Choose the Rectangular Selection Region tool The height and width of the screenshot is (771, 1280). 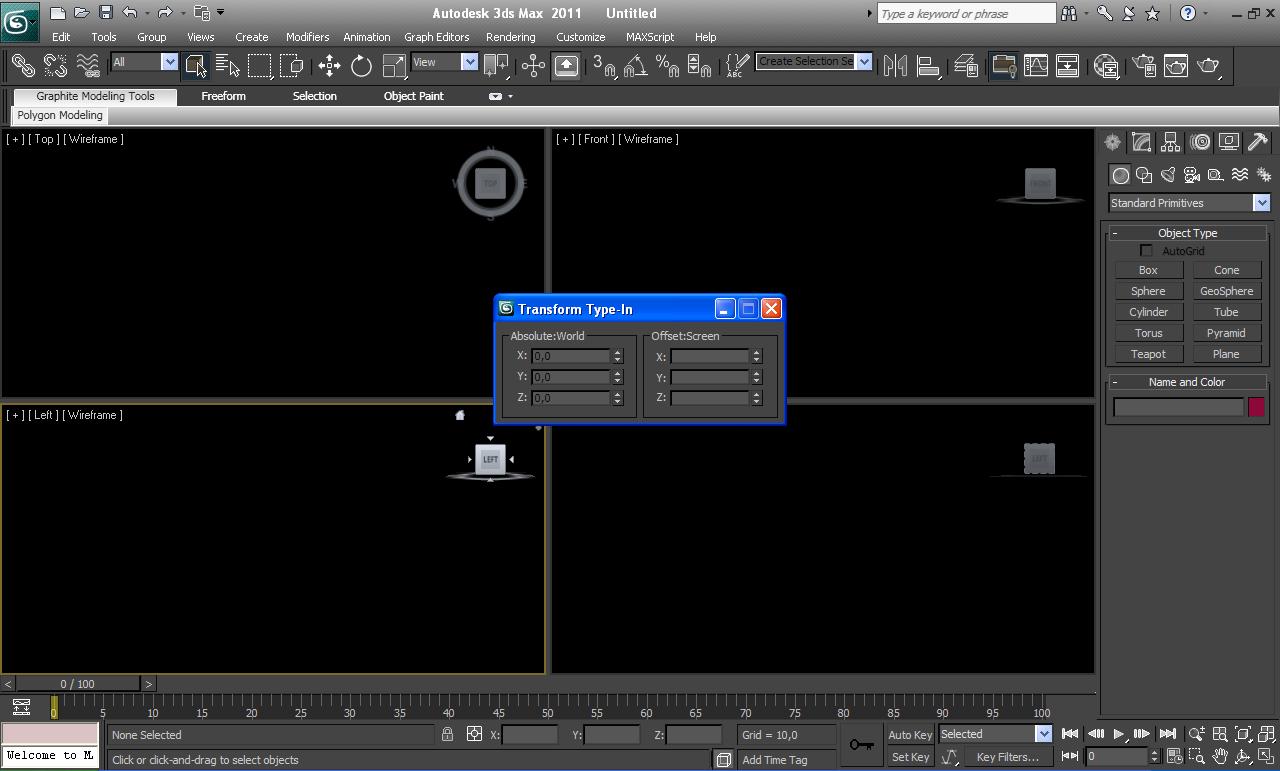(x=260, y=66)
